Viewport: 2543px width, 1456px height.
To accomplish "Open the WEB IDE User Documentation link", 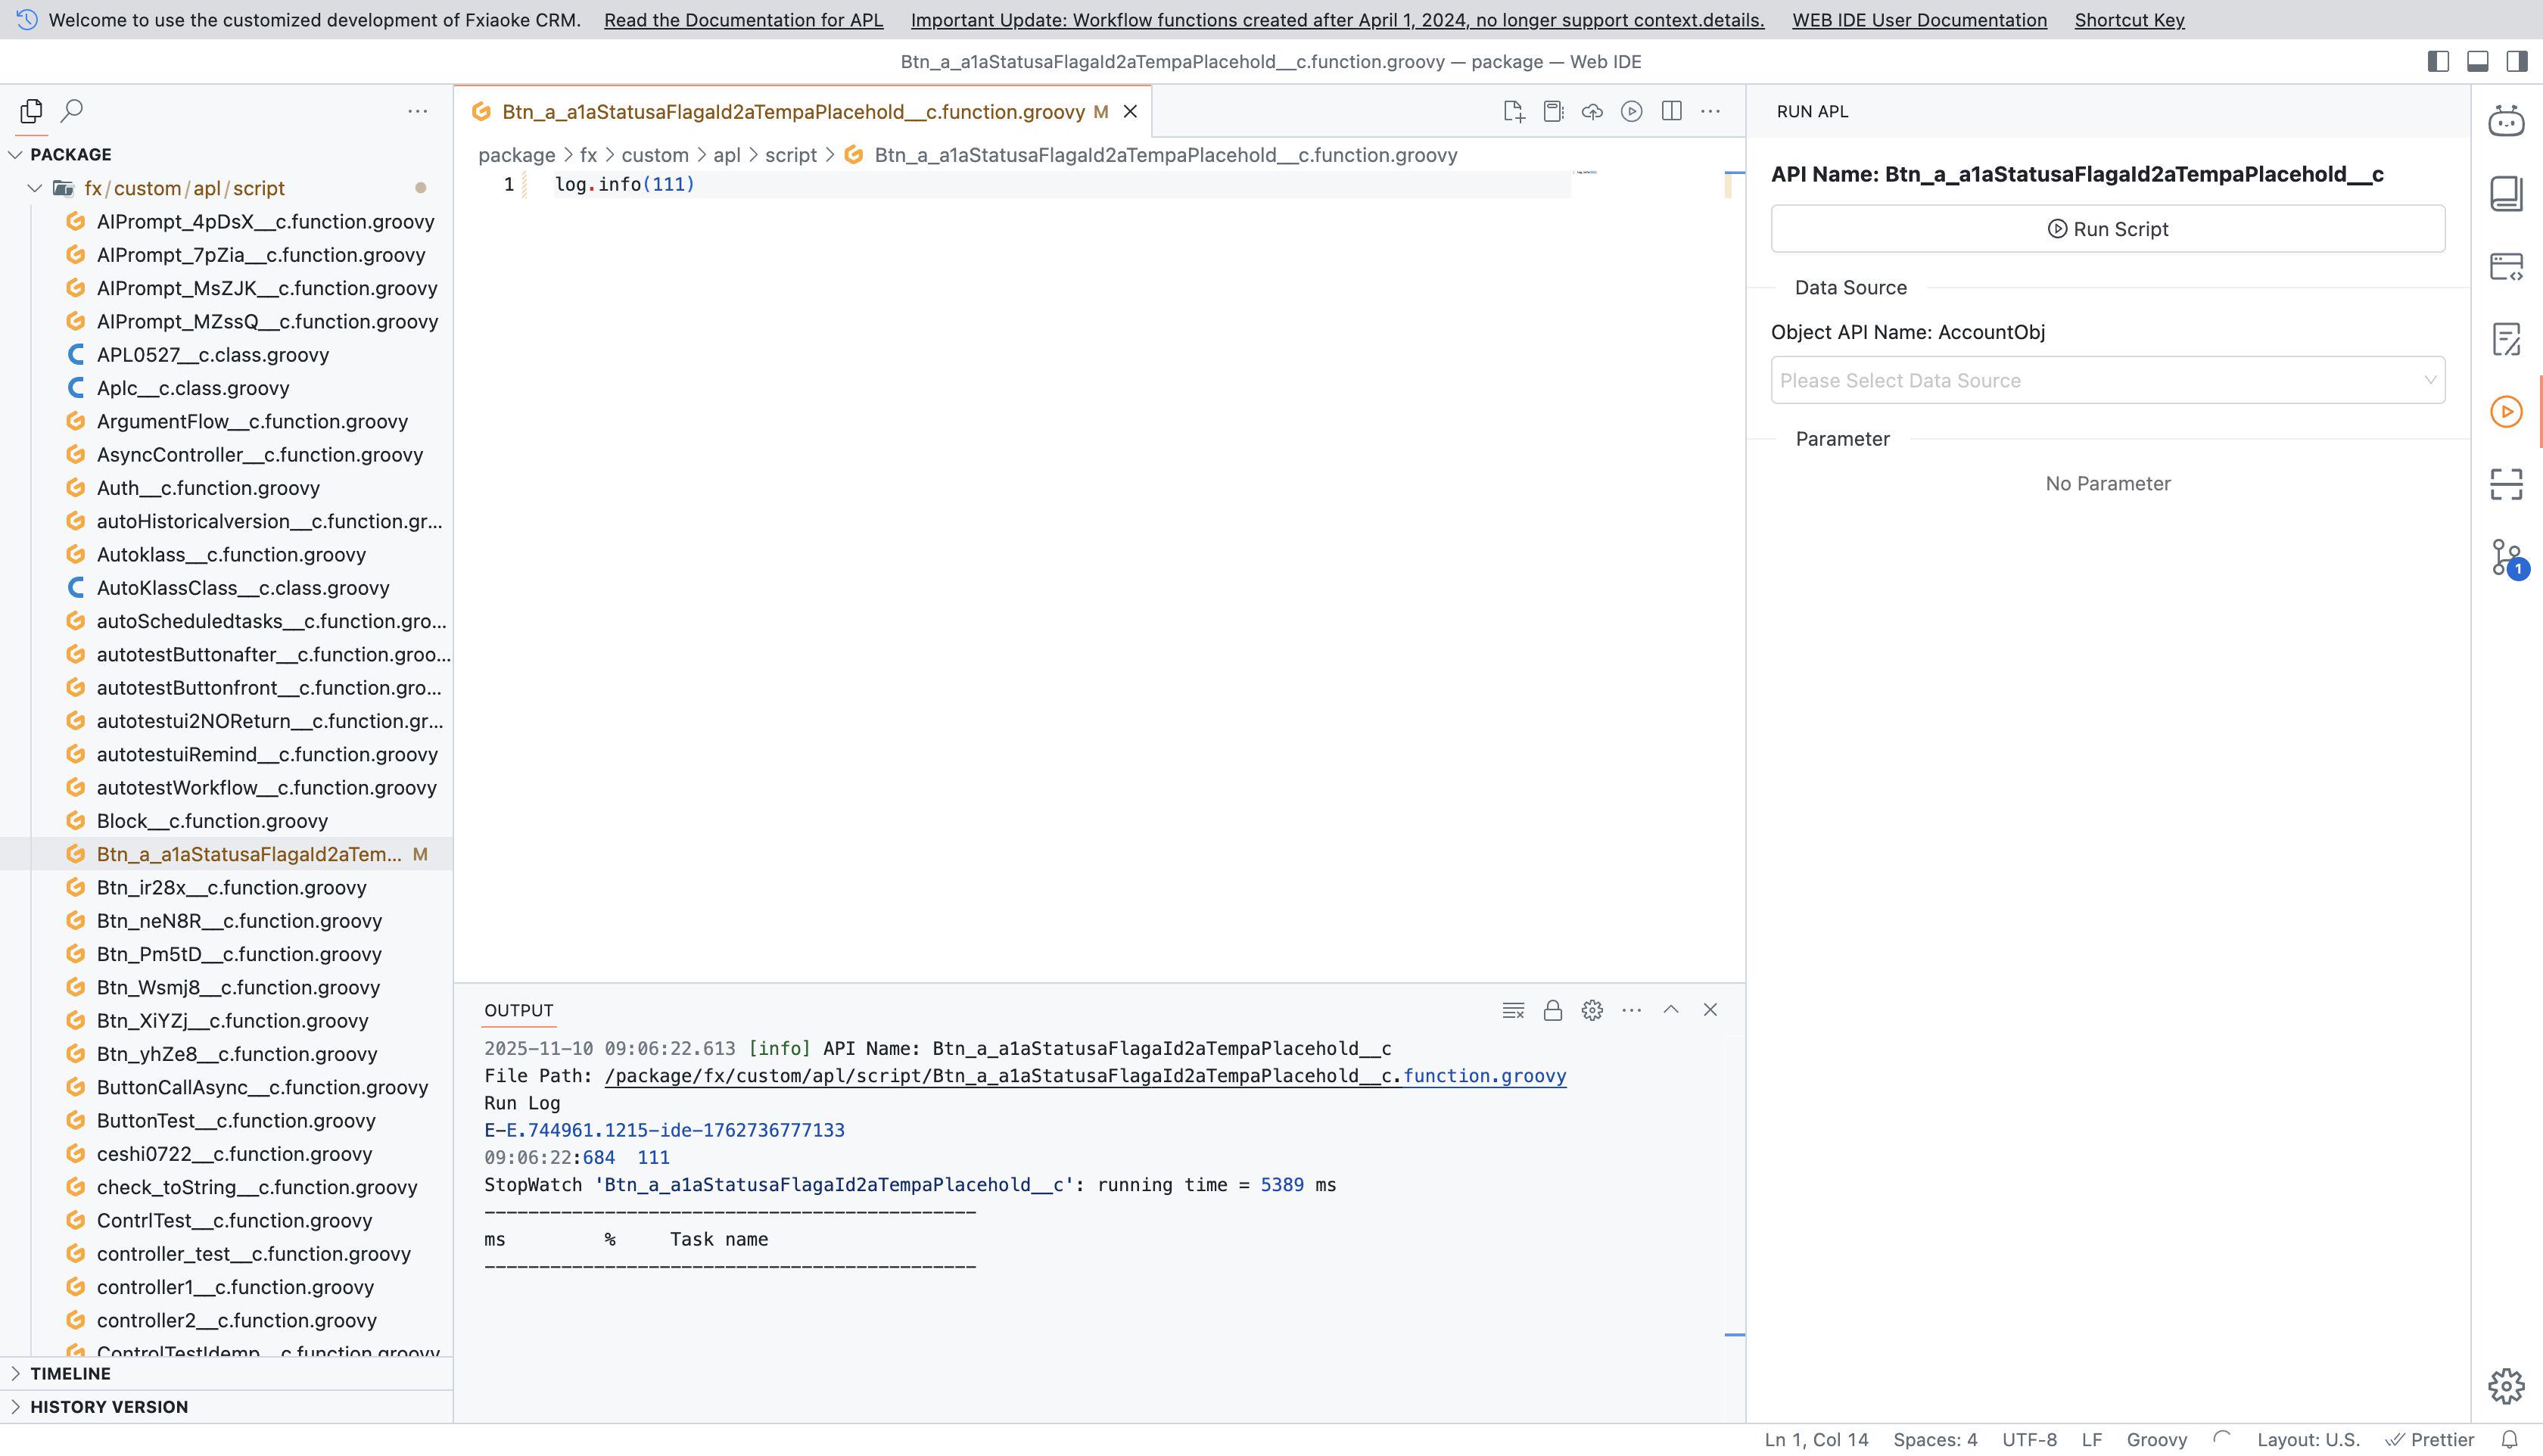I will 1919,20.
